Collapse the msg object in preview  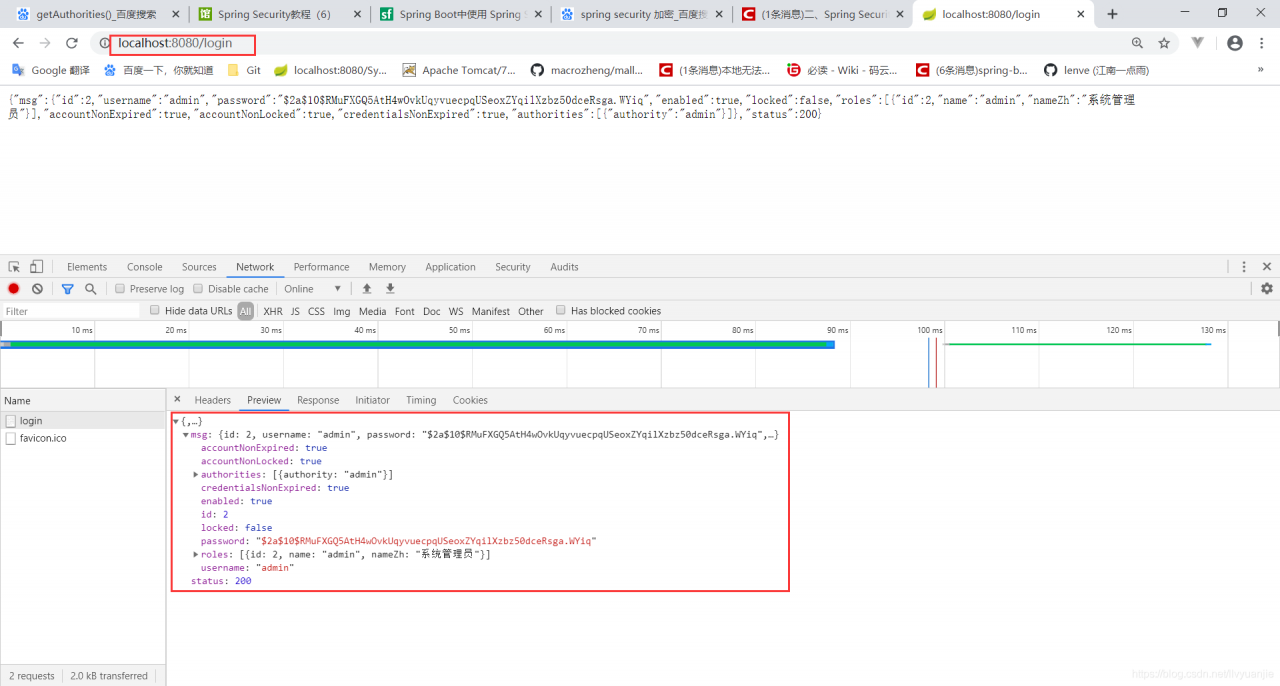[186, 435]
